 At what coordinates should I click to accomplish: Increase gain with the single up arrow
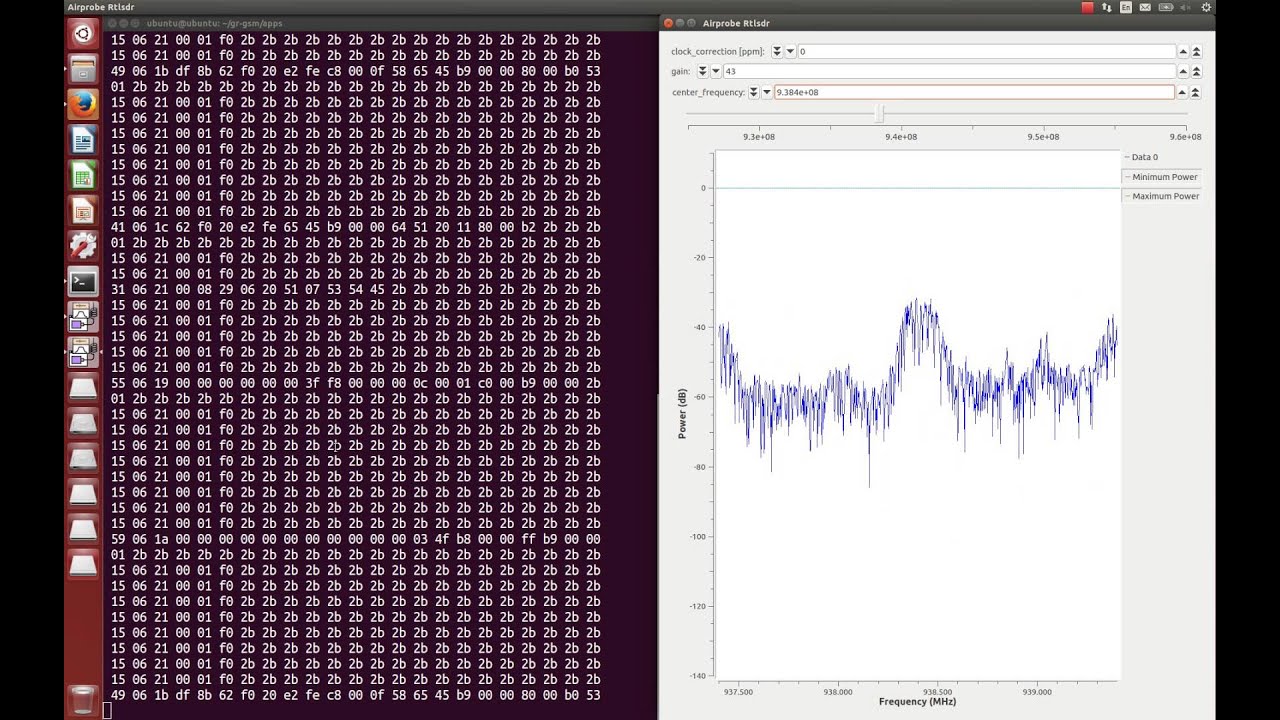pyautogui.click(x=1183, y=71)
